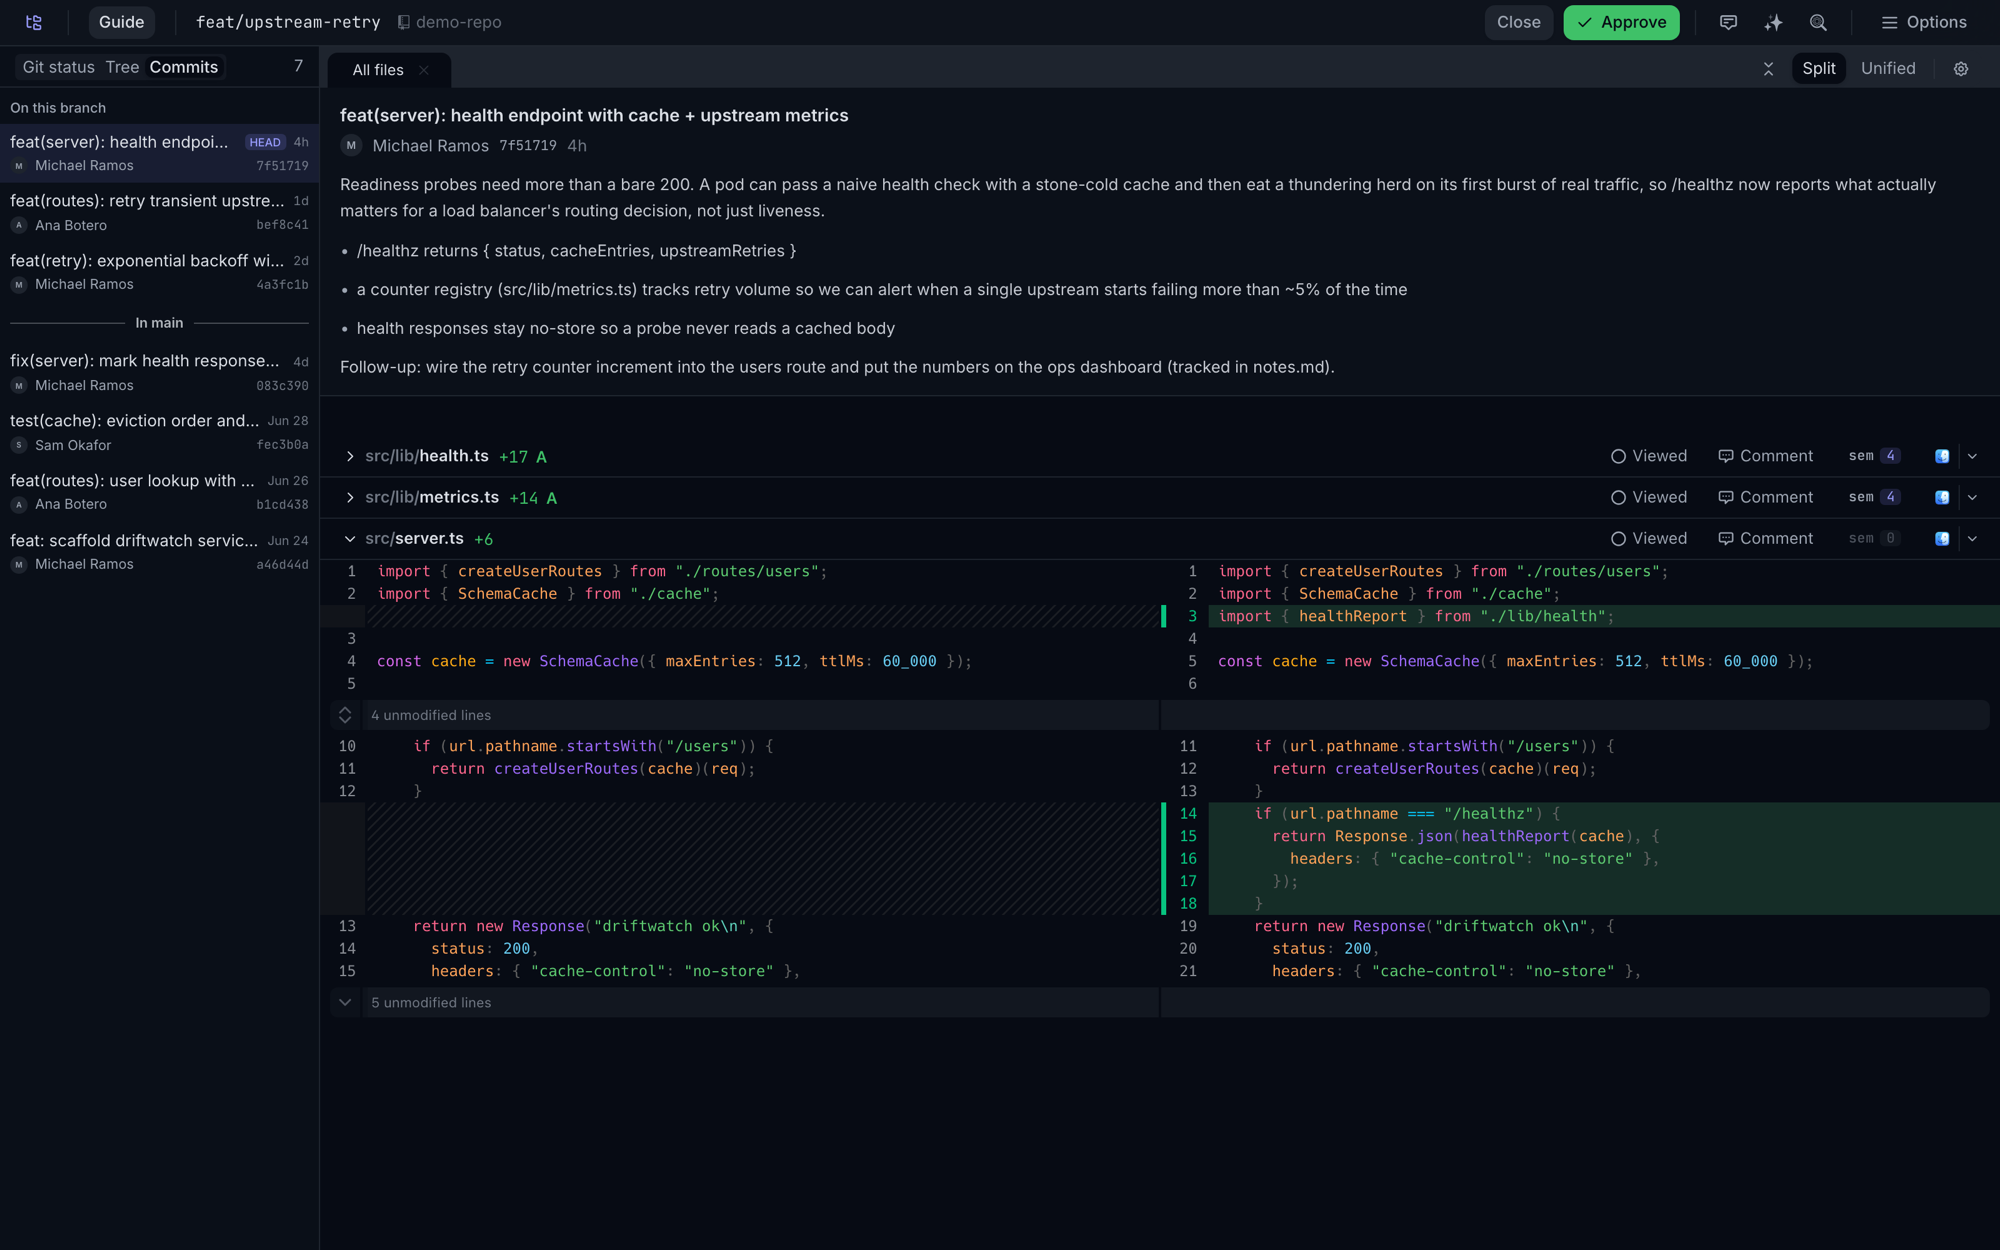Image resolution: width=2000 pixels, height=1250 pixels.
Task: Click the blue icon on metrics.ts row
Action: point(1941,497)
